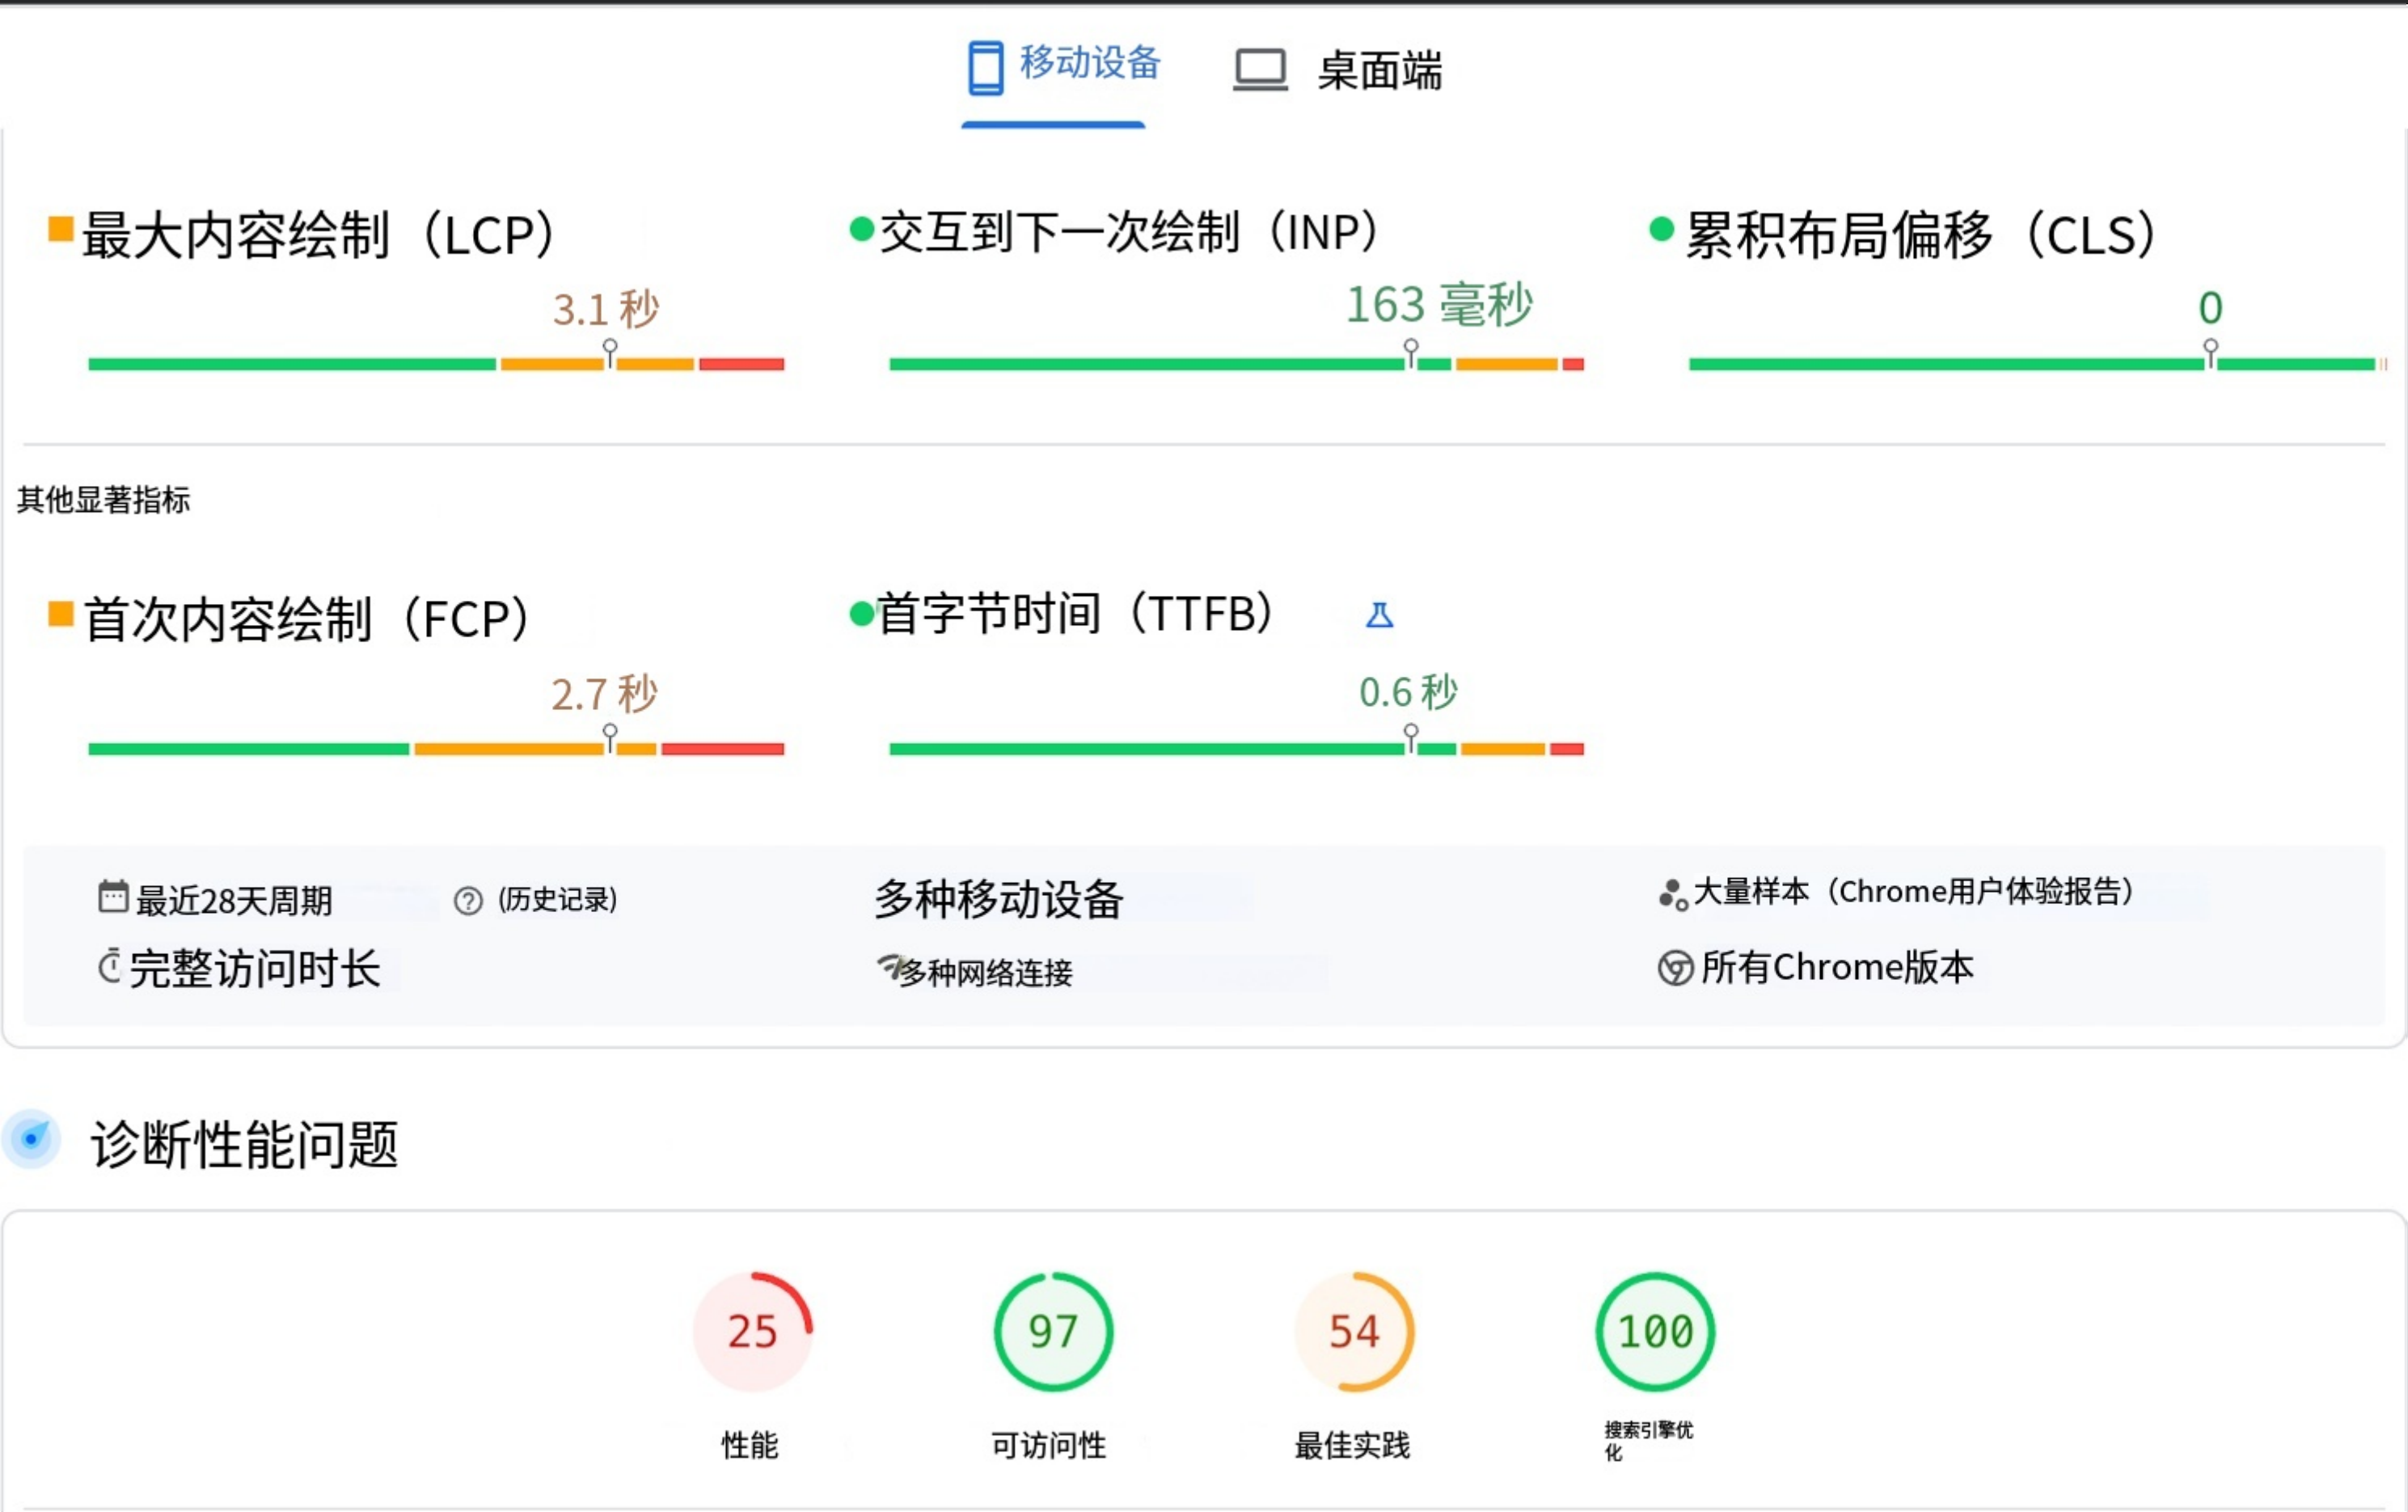Click the 2.7 秒 FCP value

click(x=604, y=694)
